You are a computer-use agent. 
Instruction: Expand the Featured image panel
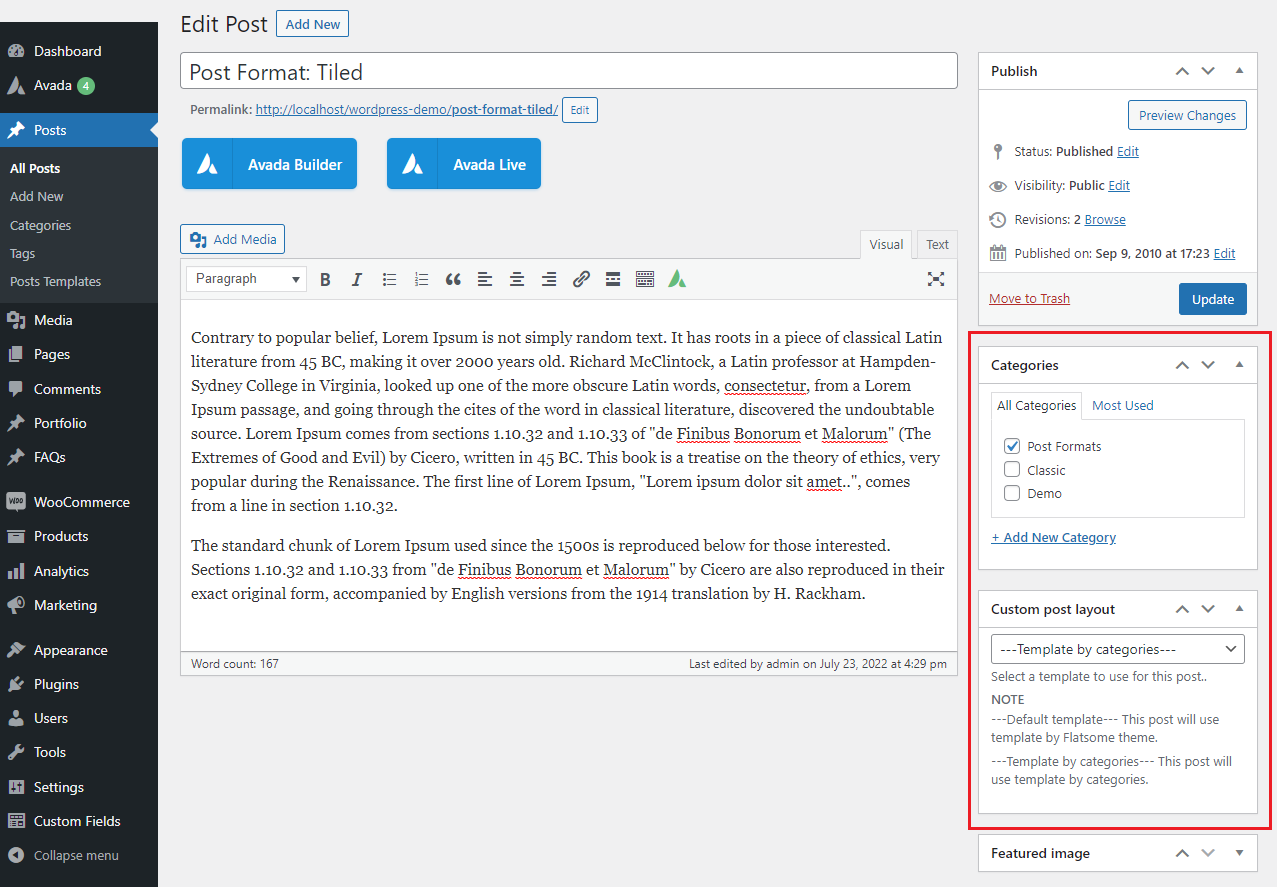[x=1239, y=853]
